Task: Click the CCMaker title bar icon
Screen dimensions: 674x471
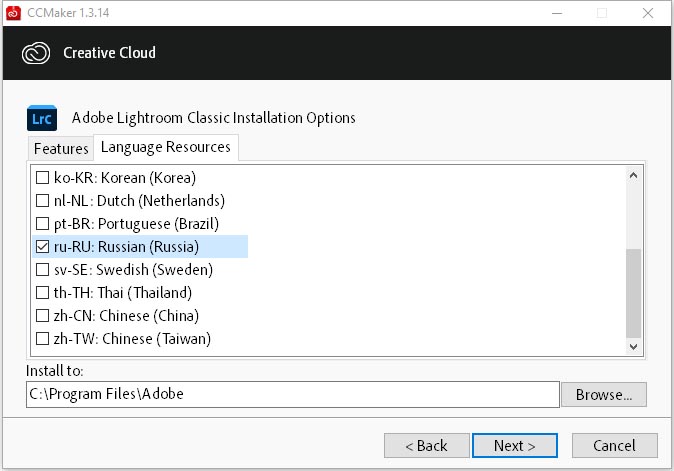Action: pyautogui.click(x=13, y=13)
